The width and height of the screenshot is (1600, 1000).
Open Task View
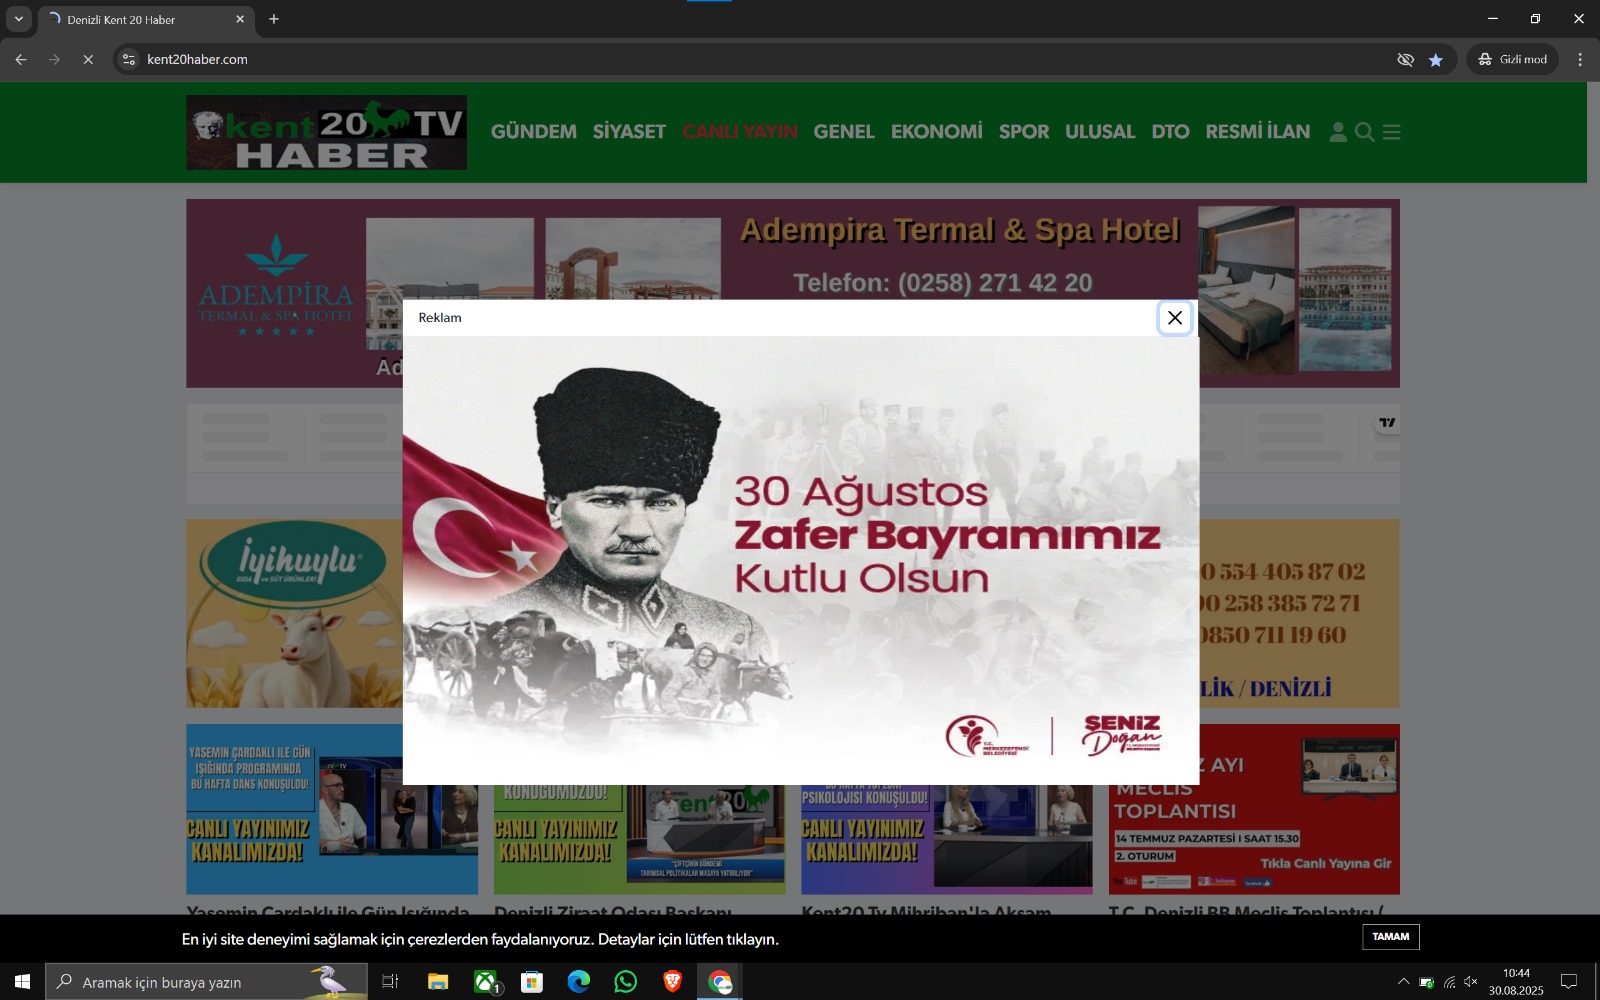pos(390,982)
